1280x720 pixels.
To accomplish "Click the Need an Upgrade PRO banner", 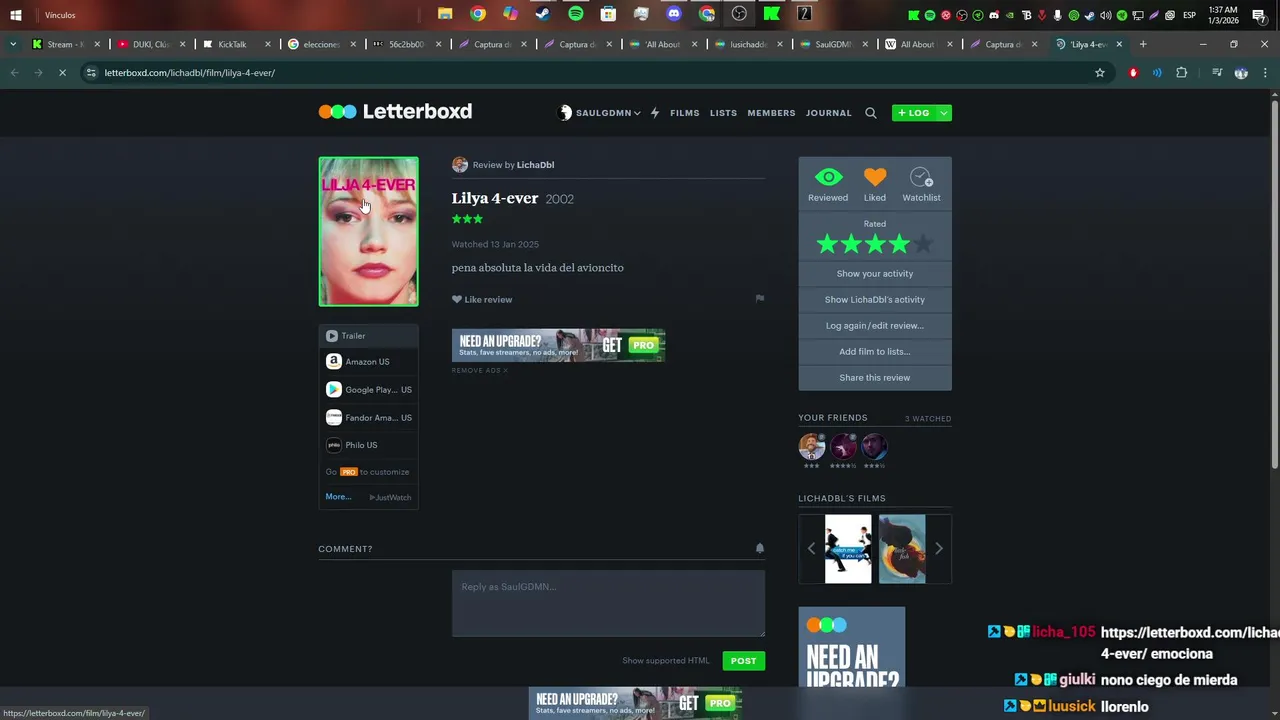I will point(558,345).
